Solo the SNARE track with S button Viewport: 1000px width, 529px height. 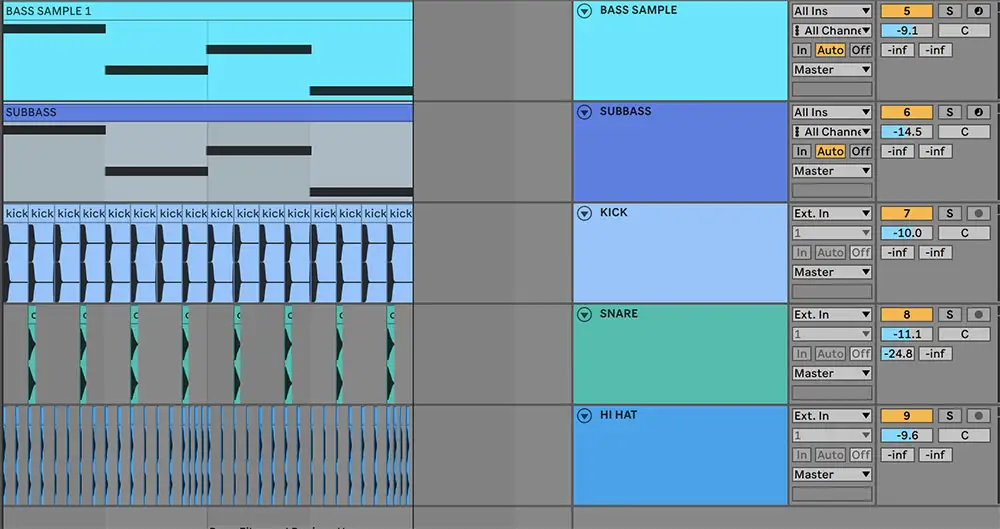pos(950,314)
